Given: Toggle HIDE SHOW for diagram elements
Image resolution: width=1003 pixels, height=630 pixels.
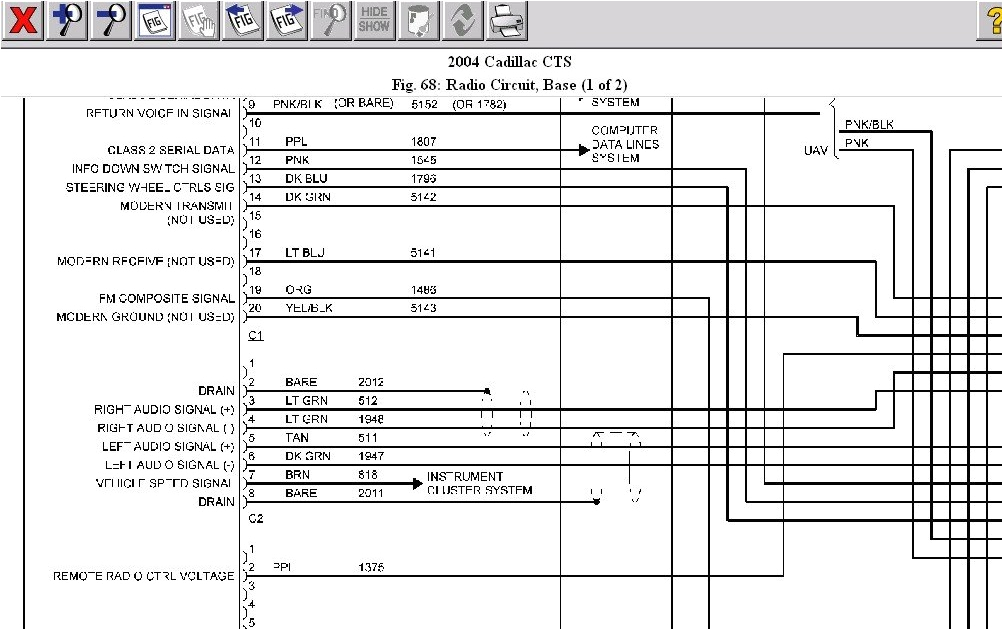Looking at the screenshot, I should (x=373, y=20).
